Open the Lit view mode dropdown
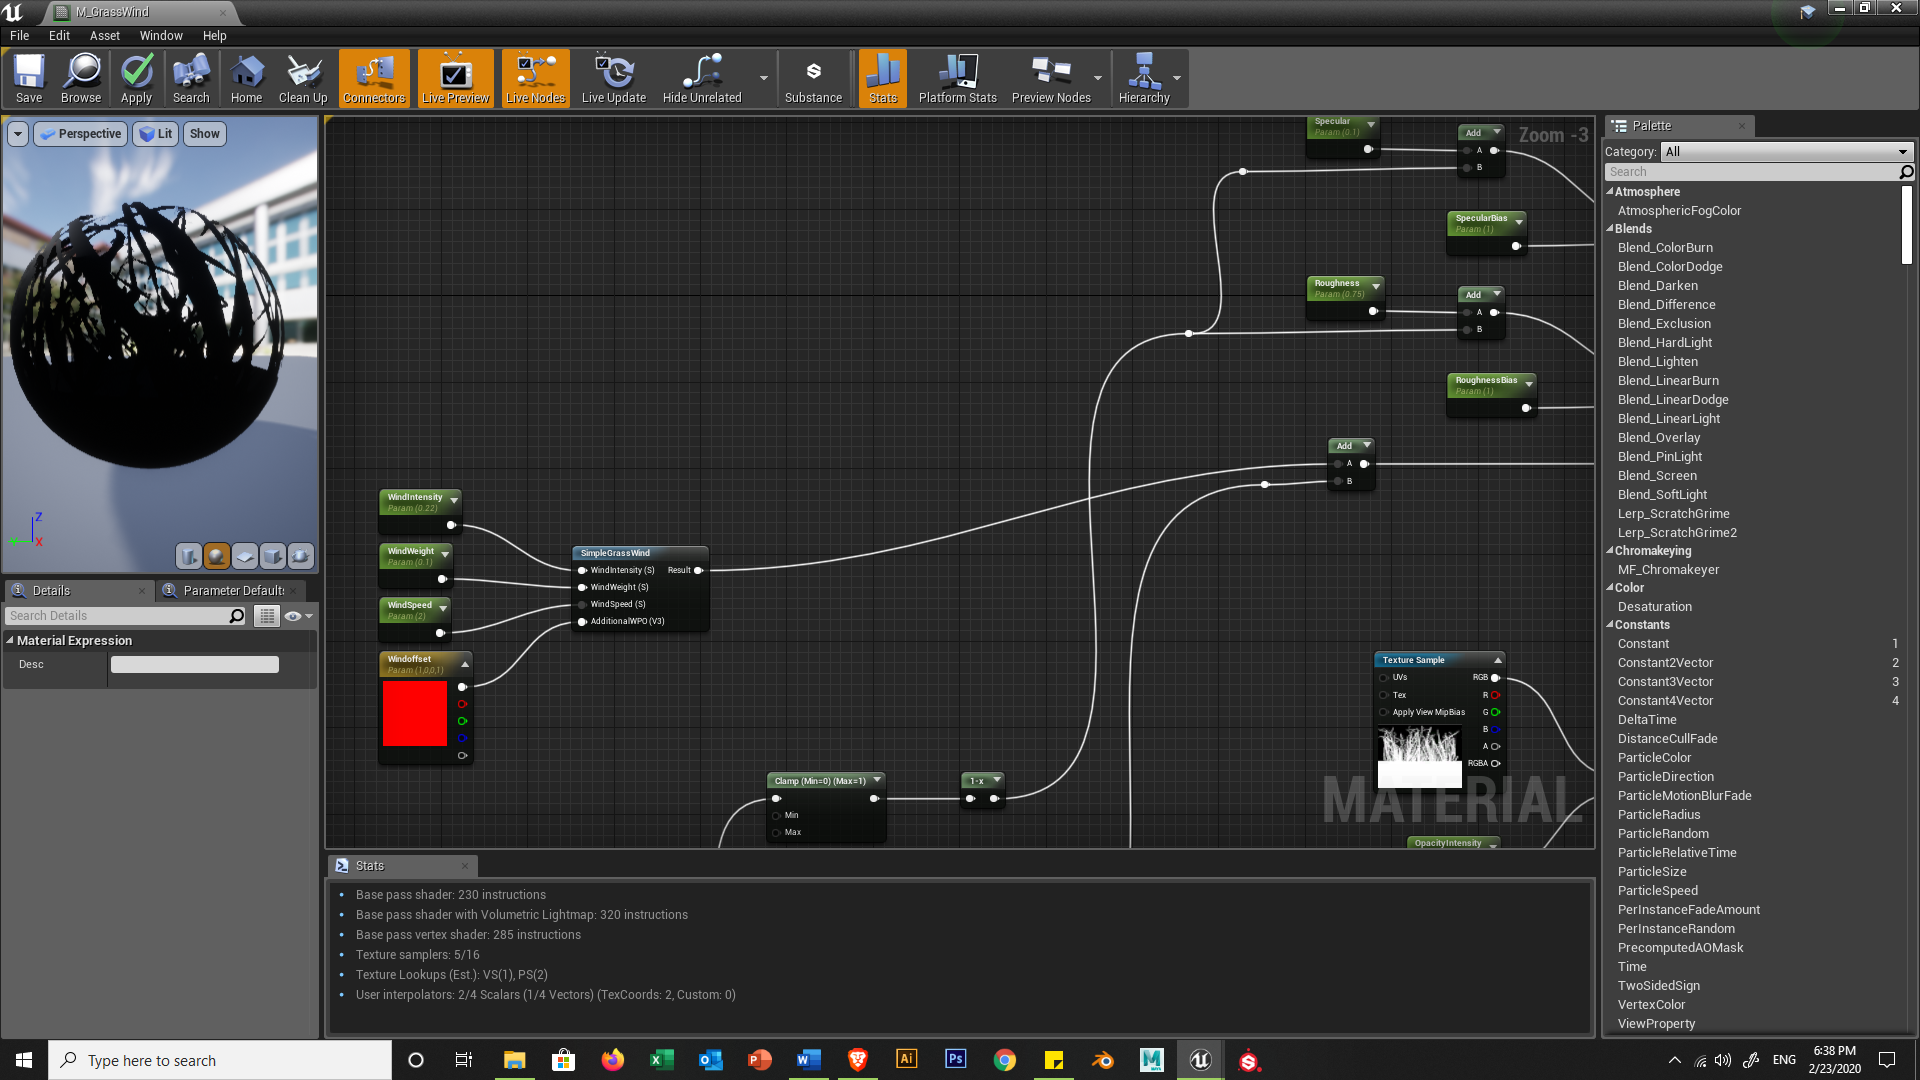 [x=155, y=134]
